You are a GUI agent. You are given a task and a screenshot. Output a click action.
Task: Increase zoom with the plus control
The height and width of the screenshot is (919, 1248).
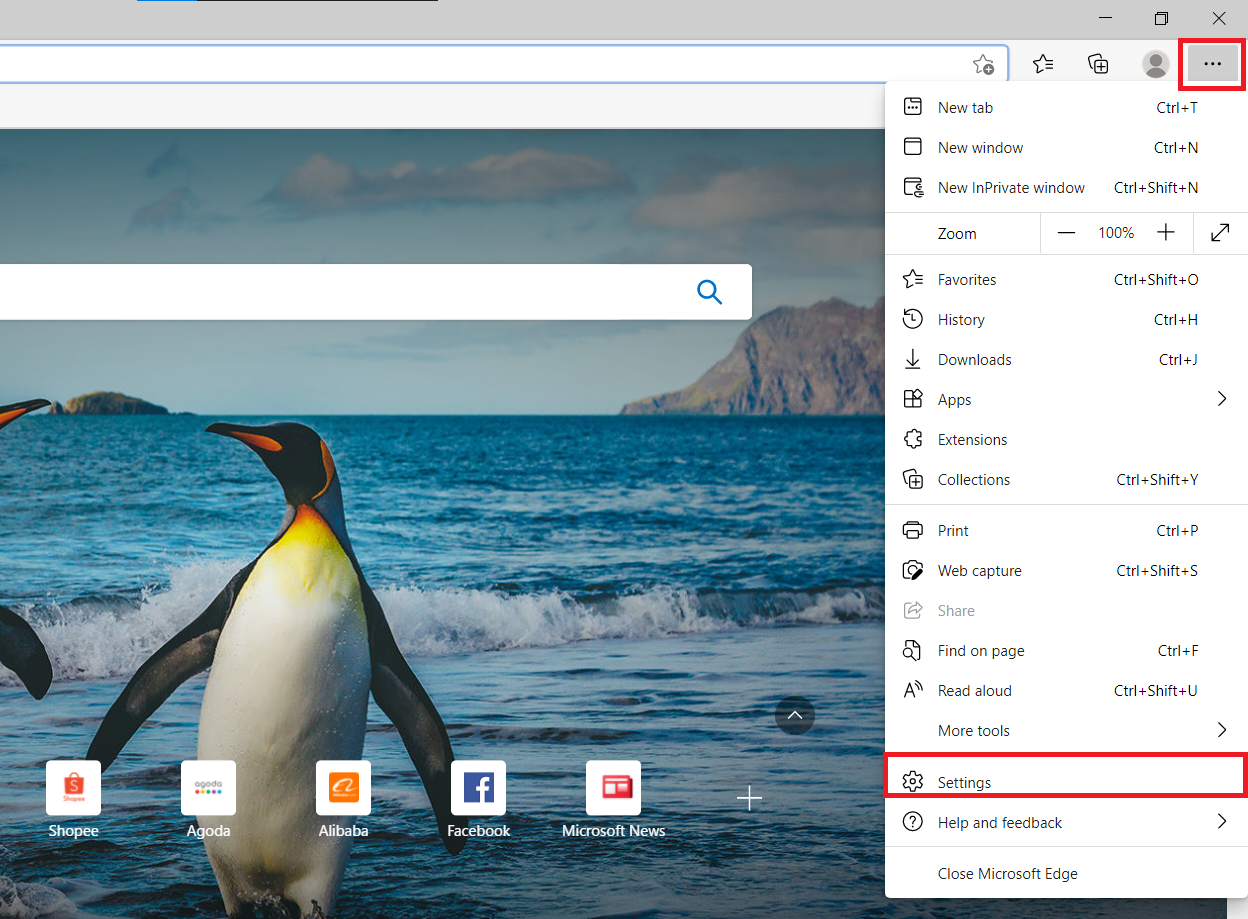click(x=1166, y=232)
